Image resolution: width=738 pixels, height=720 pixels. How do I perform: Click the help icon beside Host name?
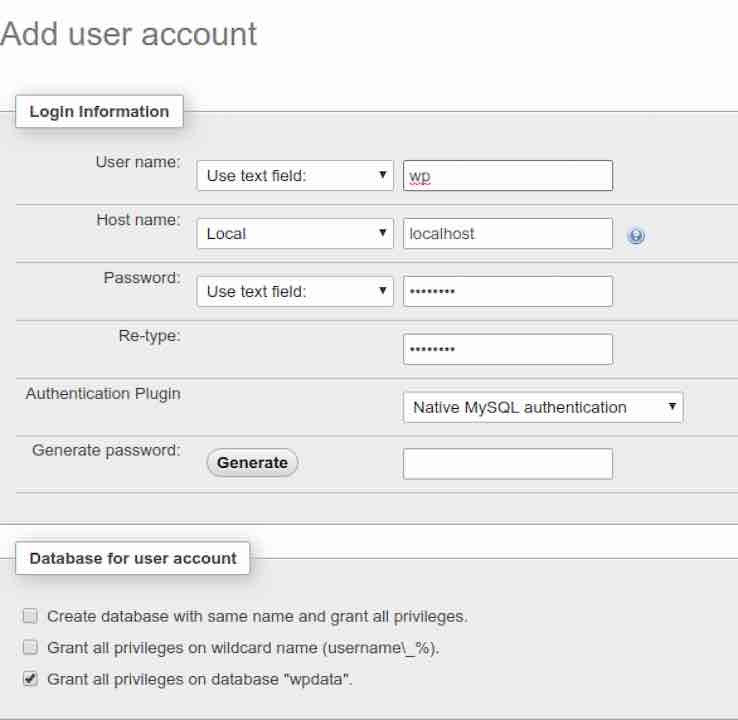[636, 236]
